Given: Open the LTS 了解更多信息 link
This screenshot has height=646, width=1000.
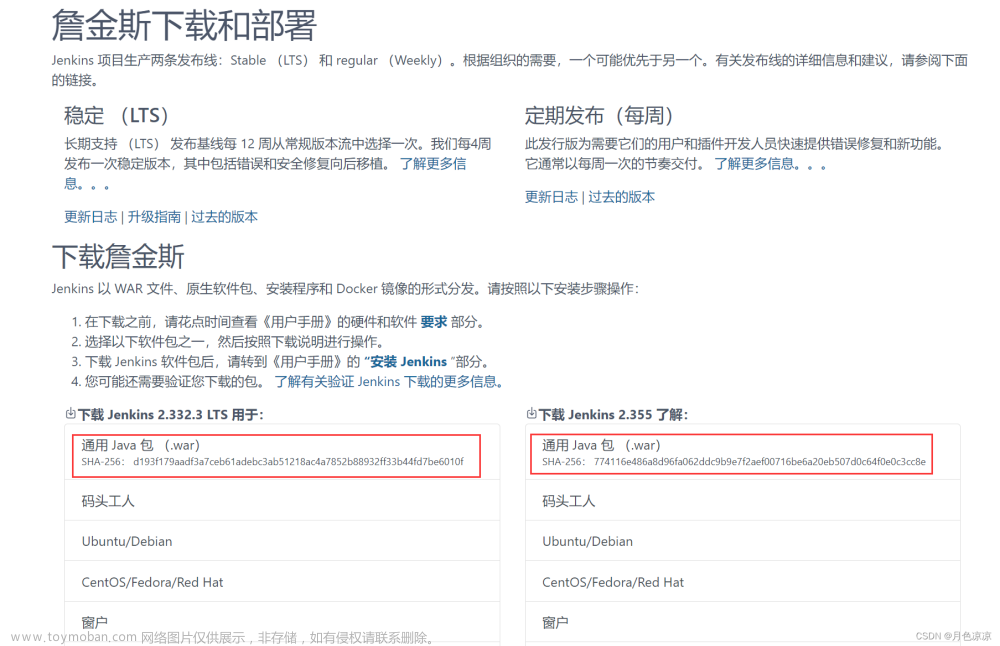Looking at the screenshot, I should click(x=433, y=164).
